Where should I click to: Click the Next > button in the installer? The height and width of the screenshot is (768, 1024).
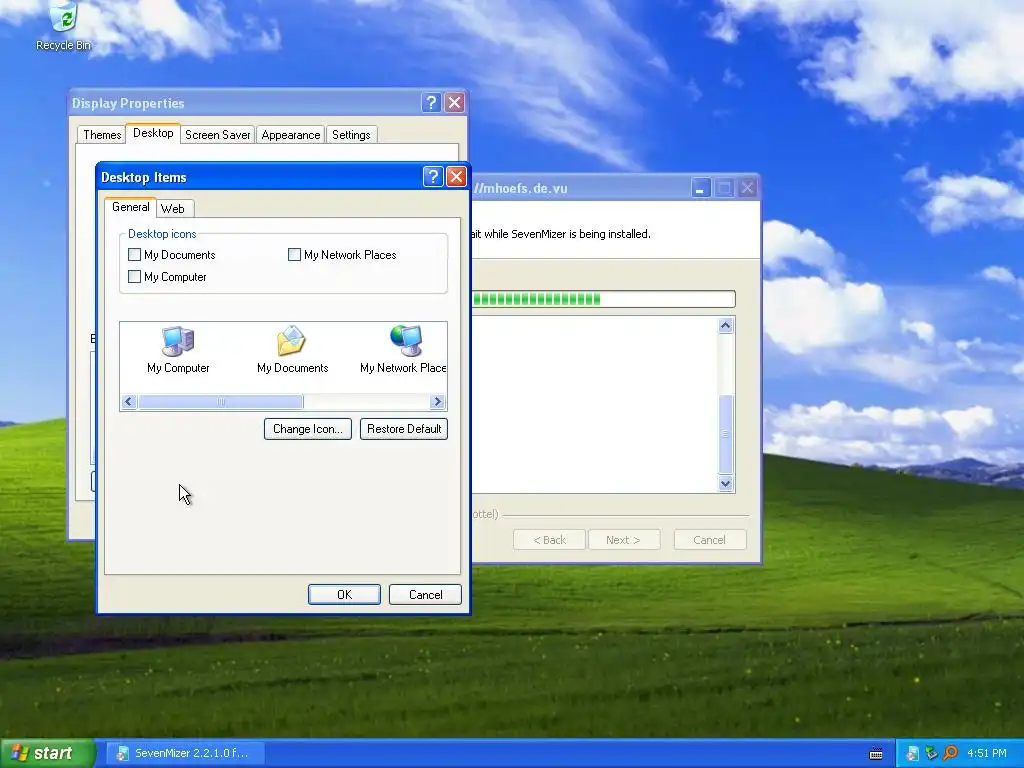[623, 540]
